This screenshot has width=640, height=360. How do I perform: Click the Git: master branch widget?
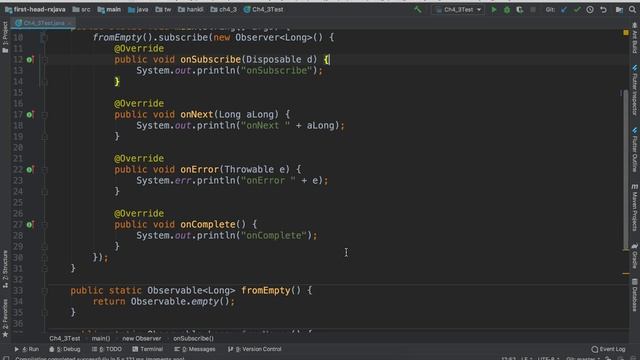tap(582, 358)
